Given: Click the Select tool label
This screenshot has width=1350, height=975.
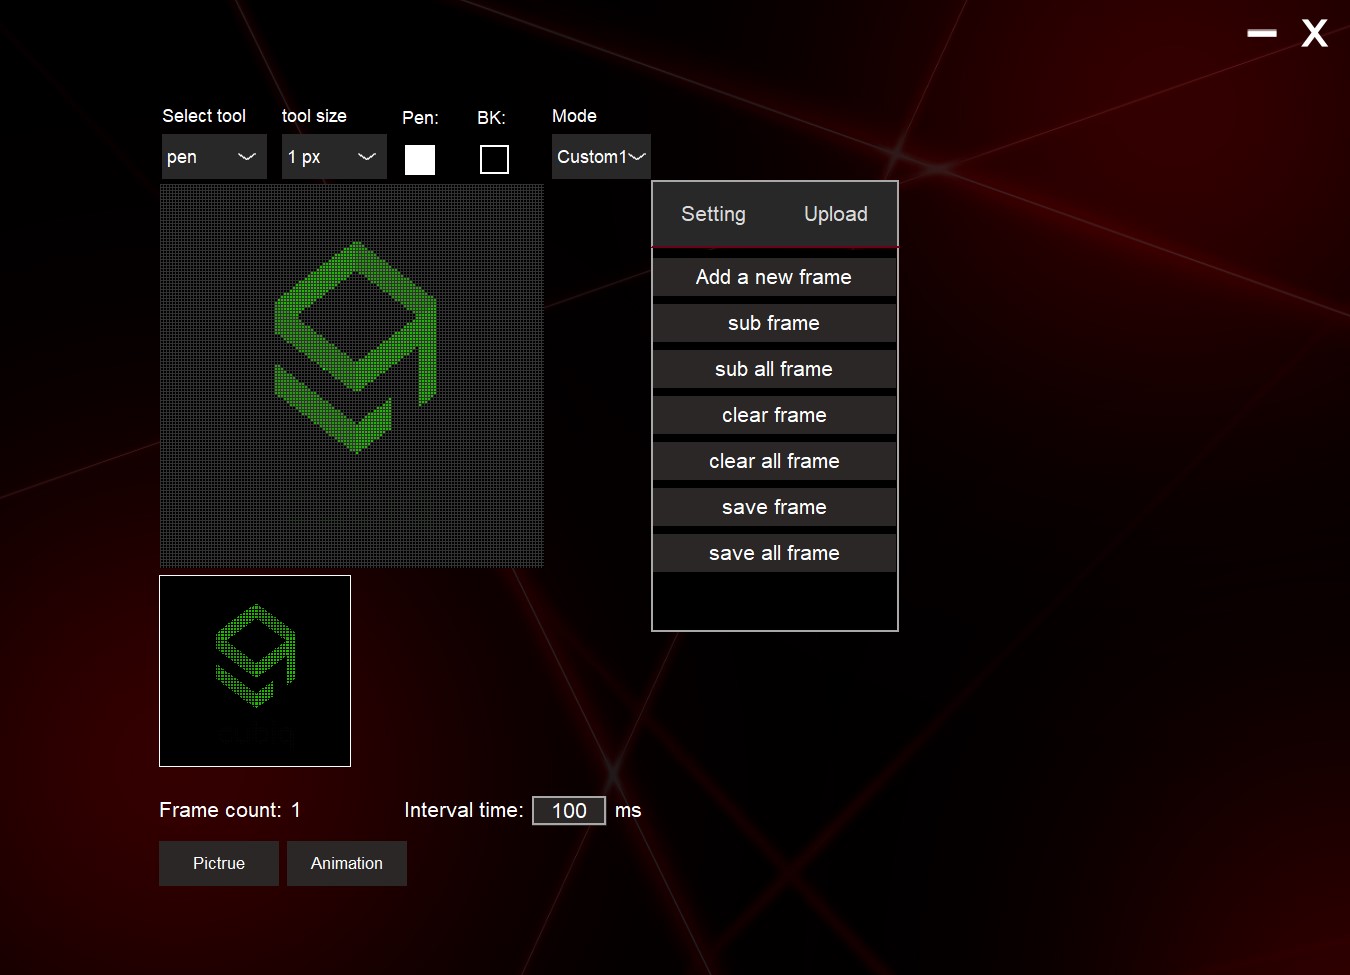Looking at the screenshot, I should pos(204,116).
